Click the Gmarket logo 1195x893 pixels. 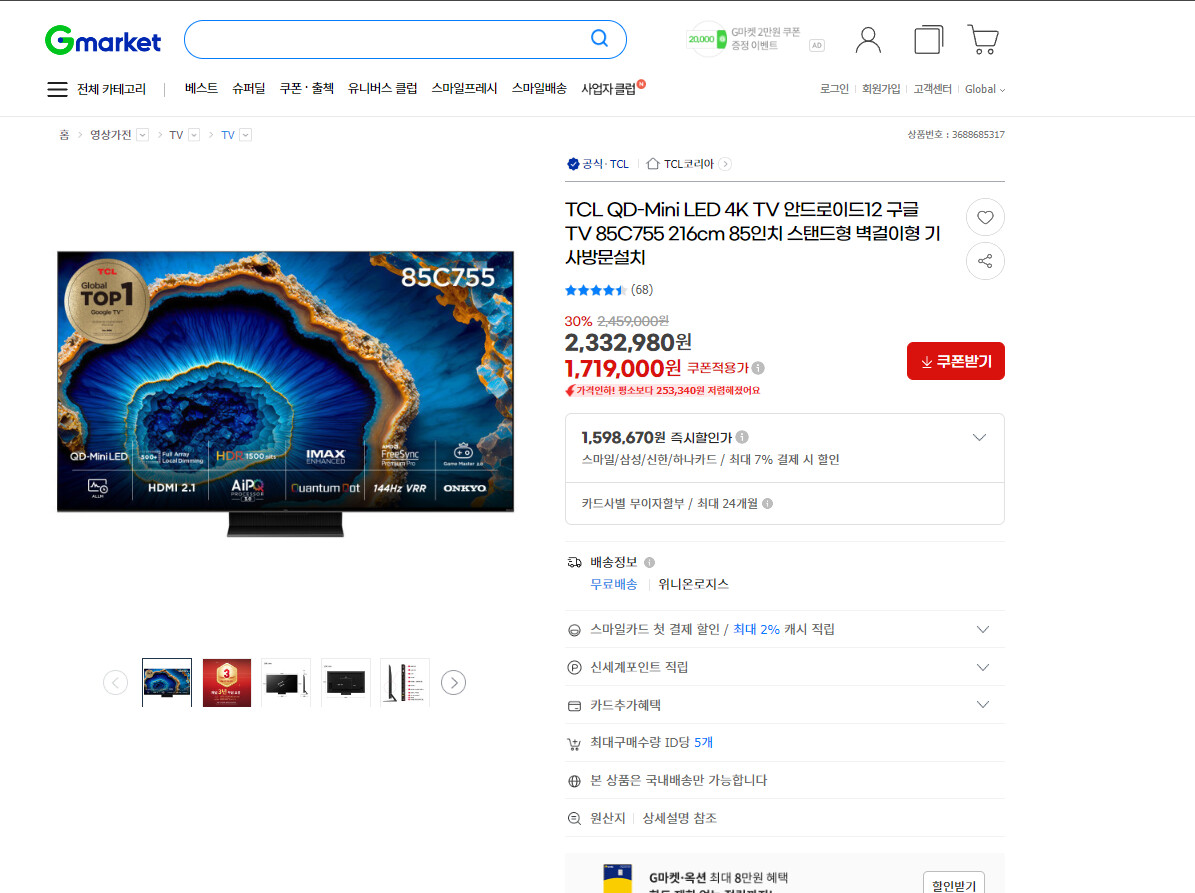(103, 40)
